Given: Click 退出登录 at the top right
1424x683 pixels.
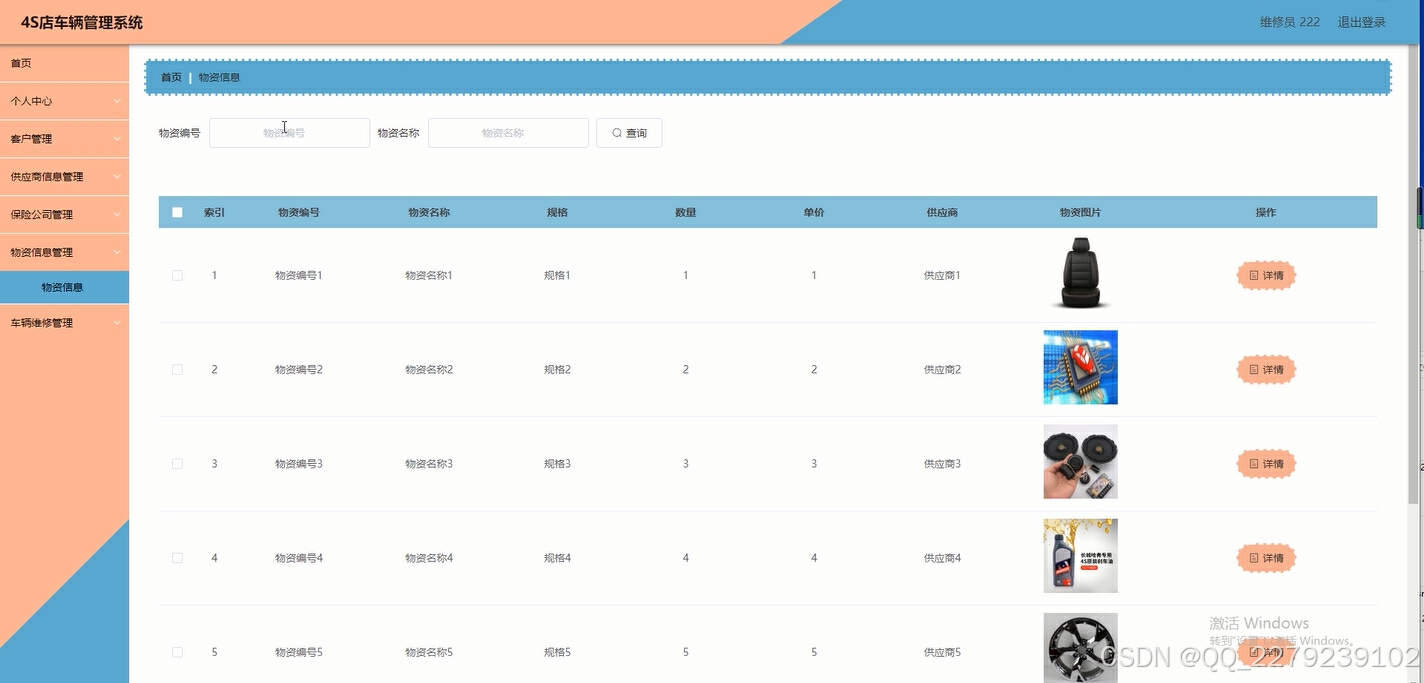Looking at the screenshot, I should point(1362,20).
